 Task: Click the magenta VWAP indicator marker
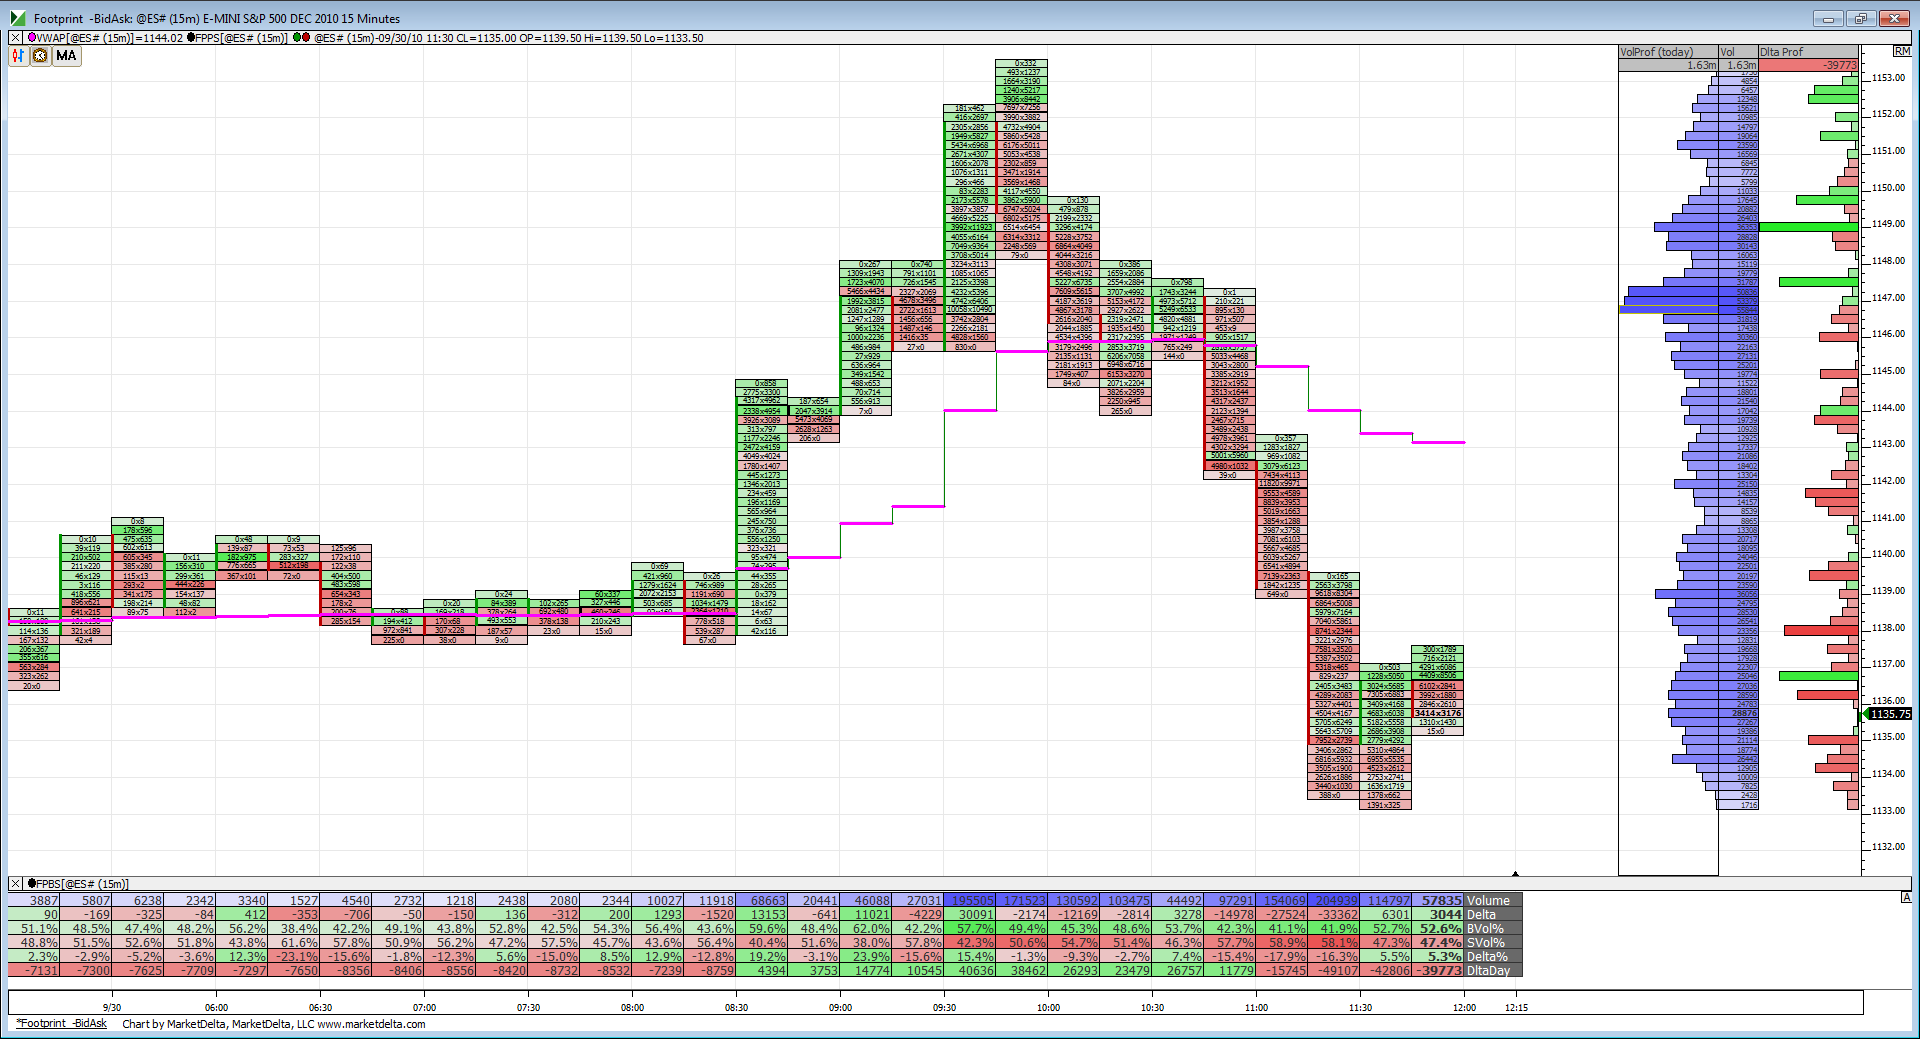(32, 38)
